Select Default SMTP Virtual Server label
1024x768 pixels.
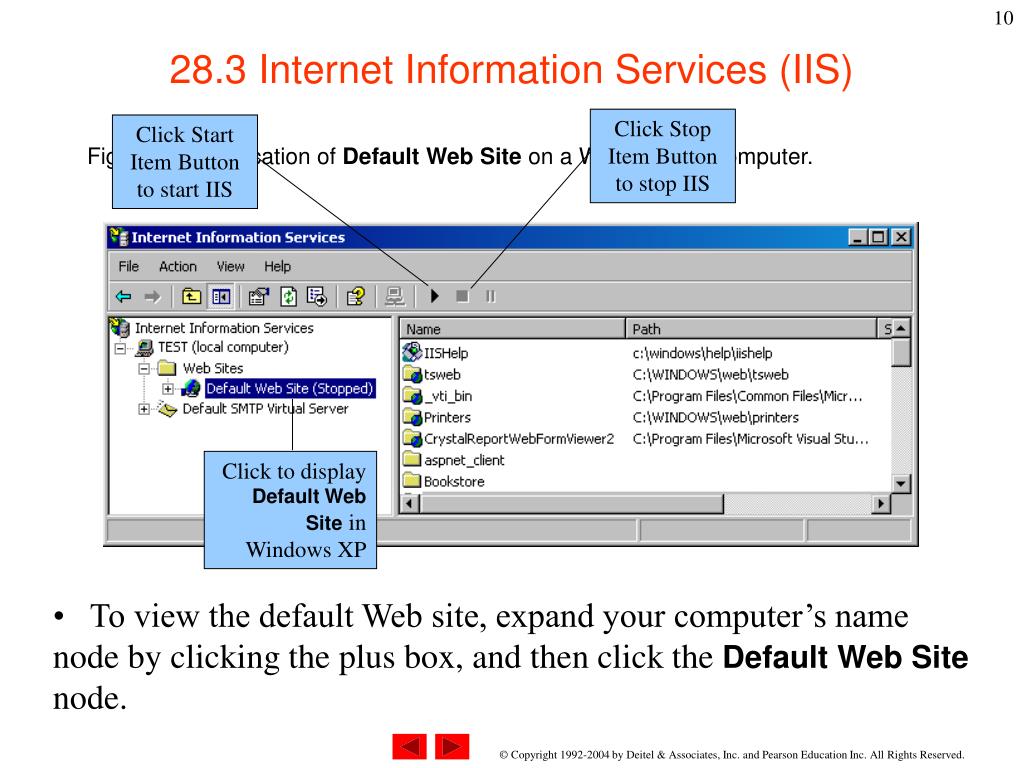265,409
